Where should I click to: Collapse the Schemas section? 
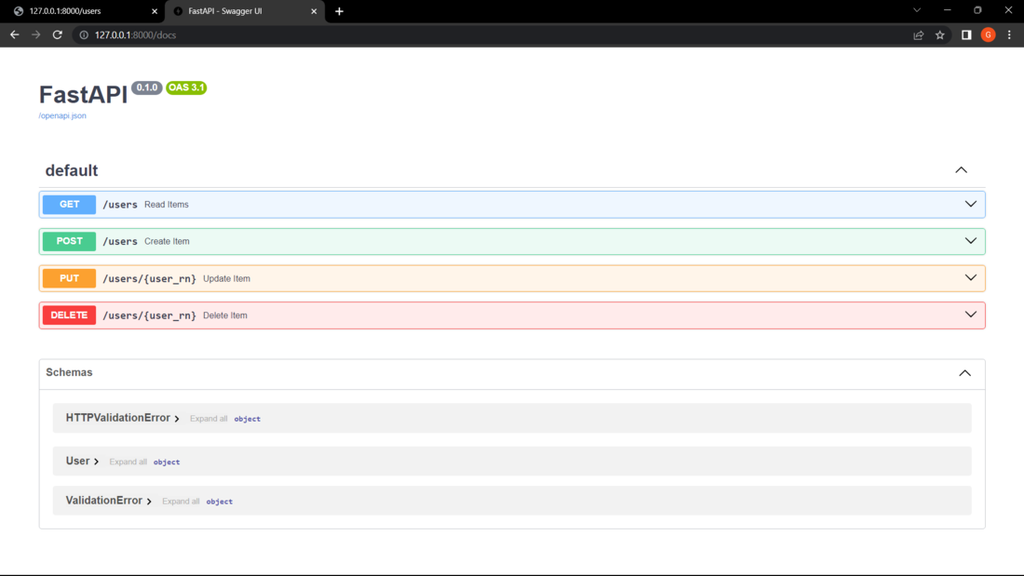tap(965, 373)
